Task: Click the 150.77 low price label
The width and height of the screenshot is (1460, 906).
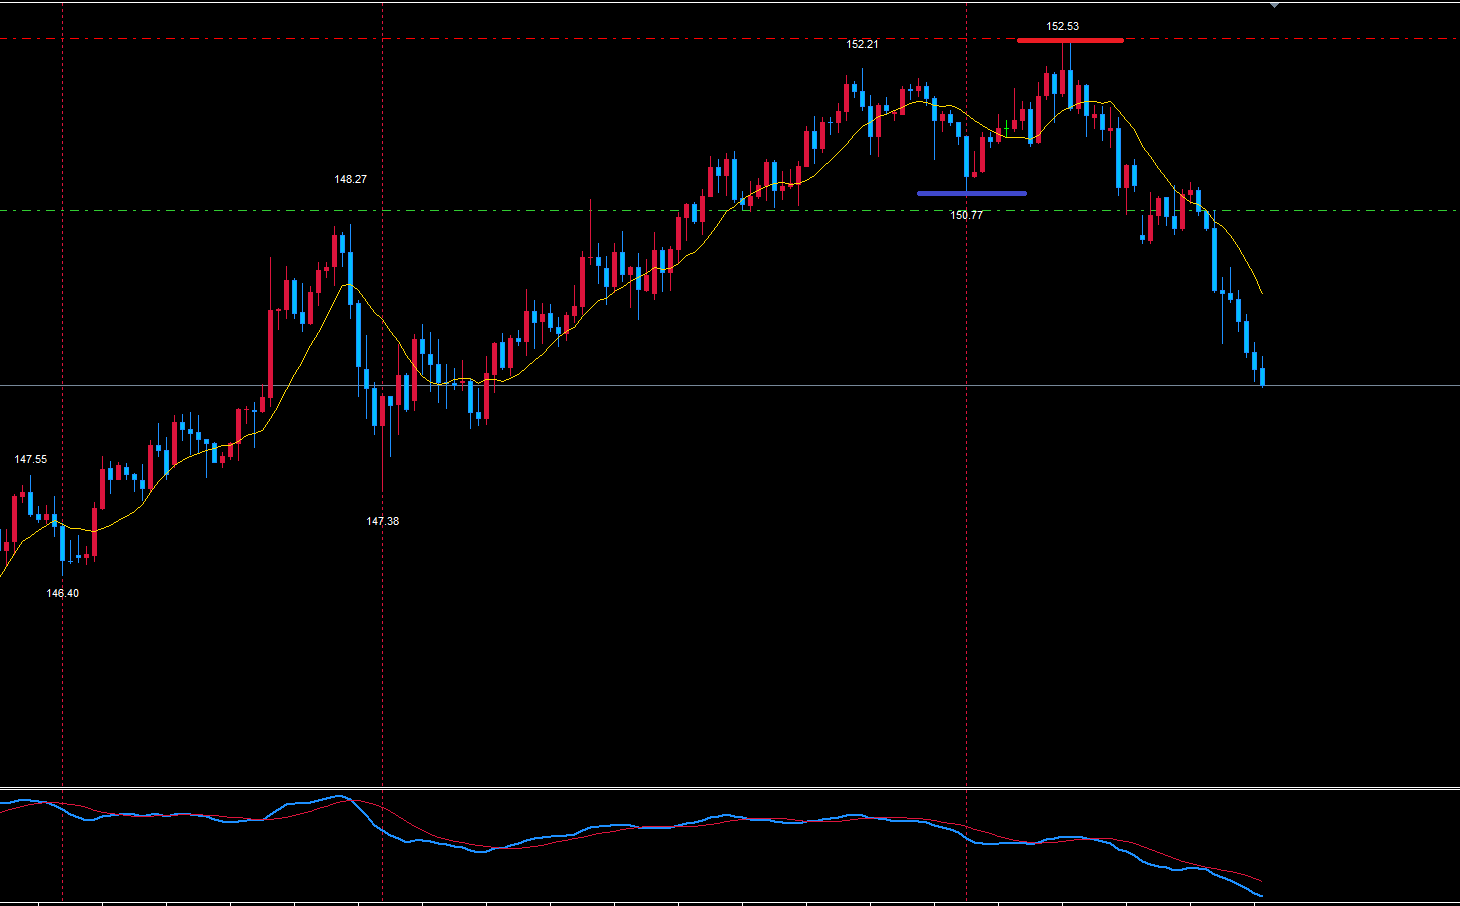Action: 966,215
